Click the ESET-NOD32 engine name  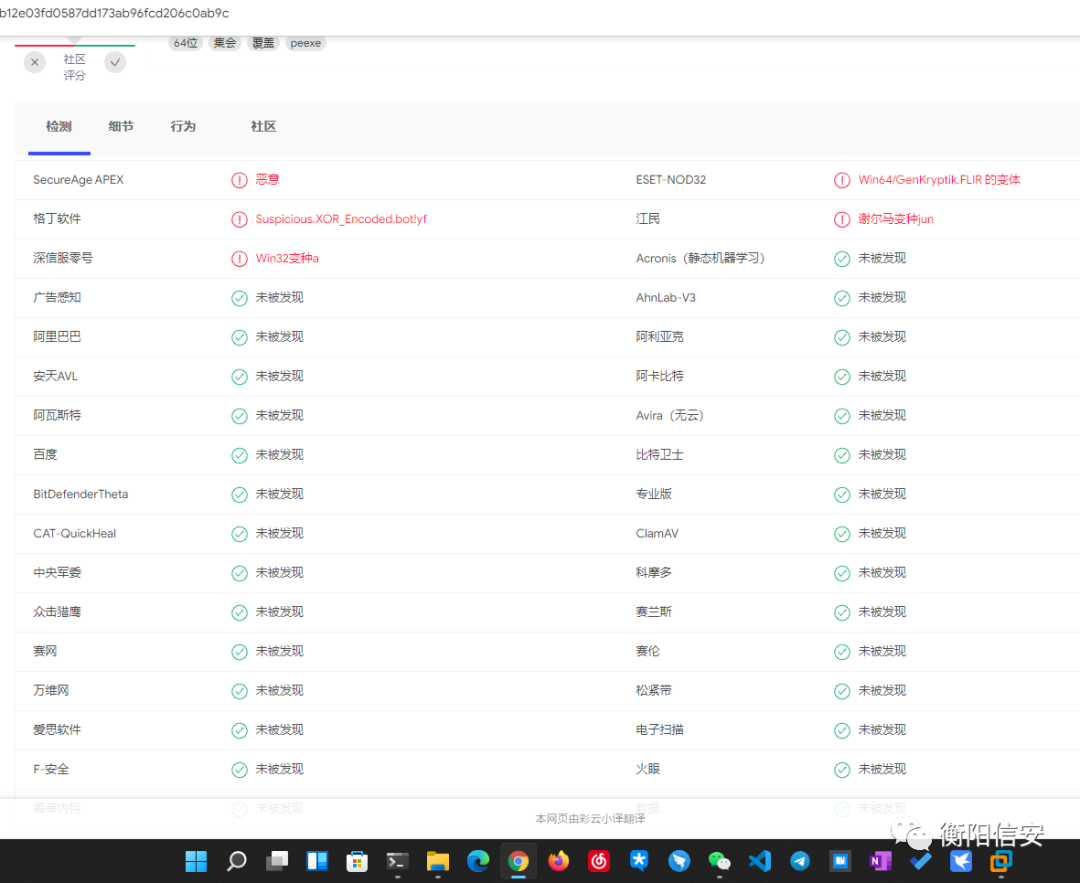tap(670, 180)
